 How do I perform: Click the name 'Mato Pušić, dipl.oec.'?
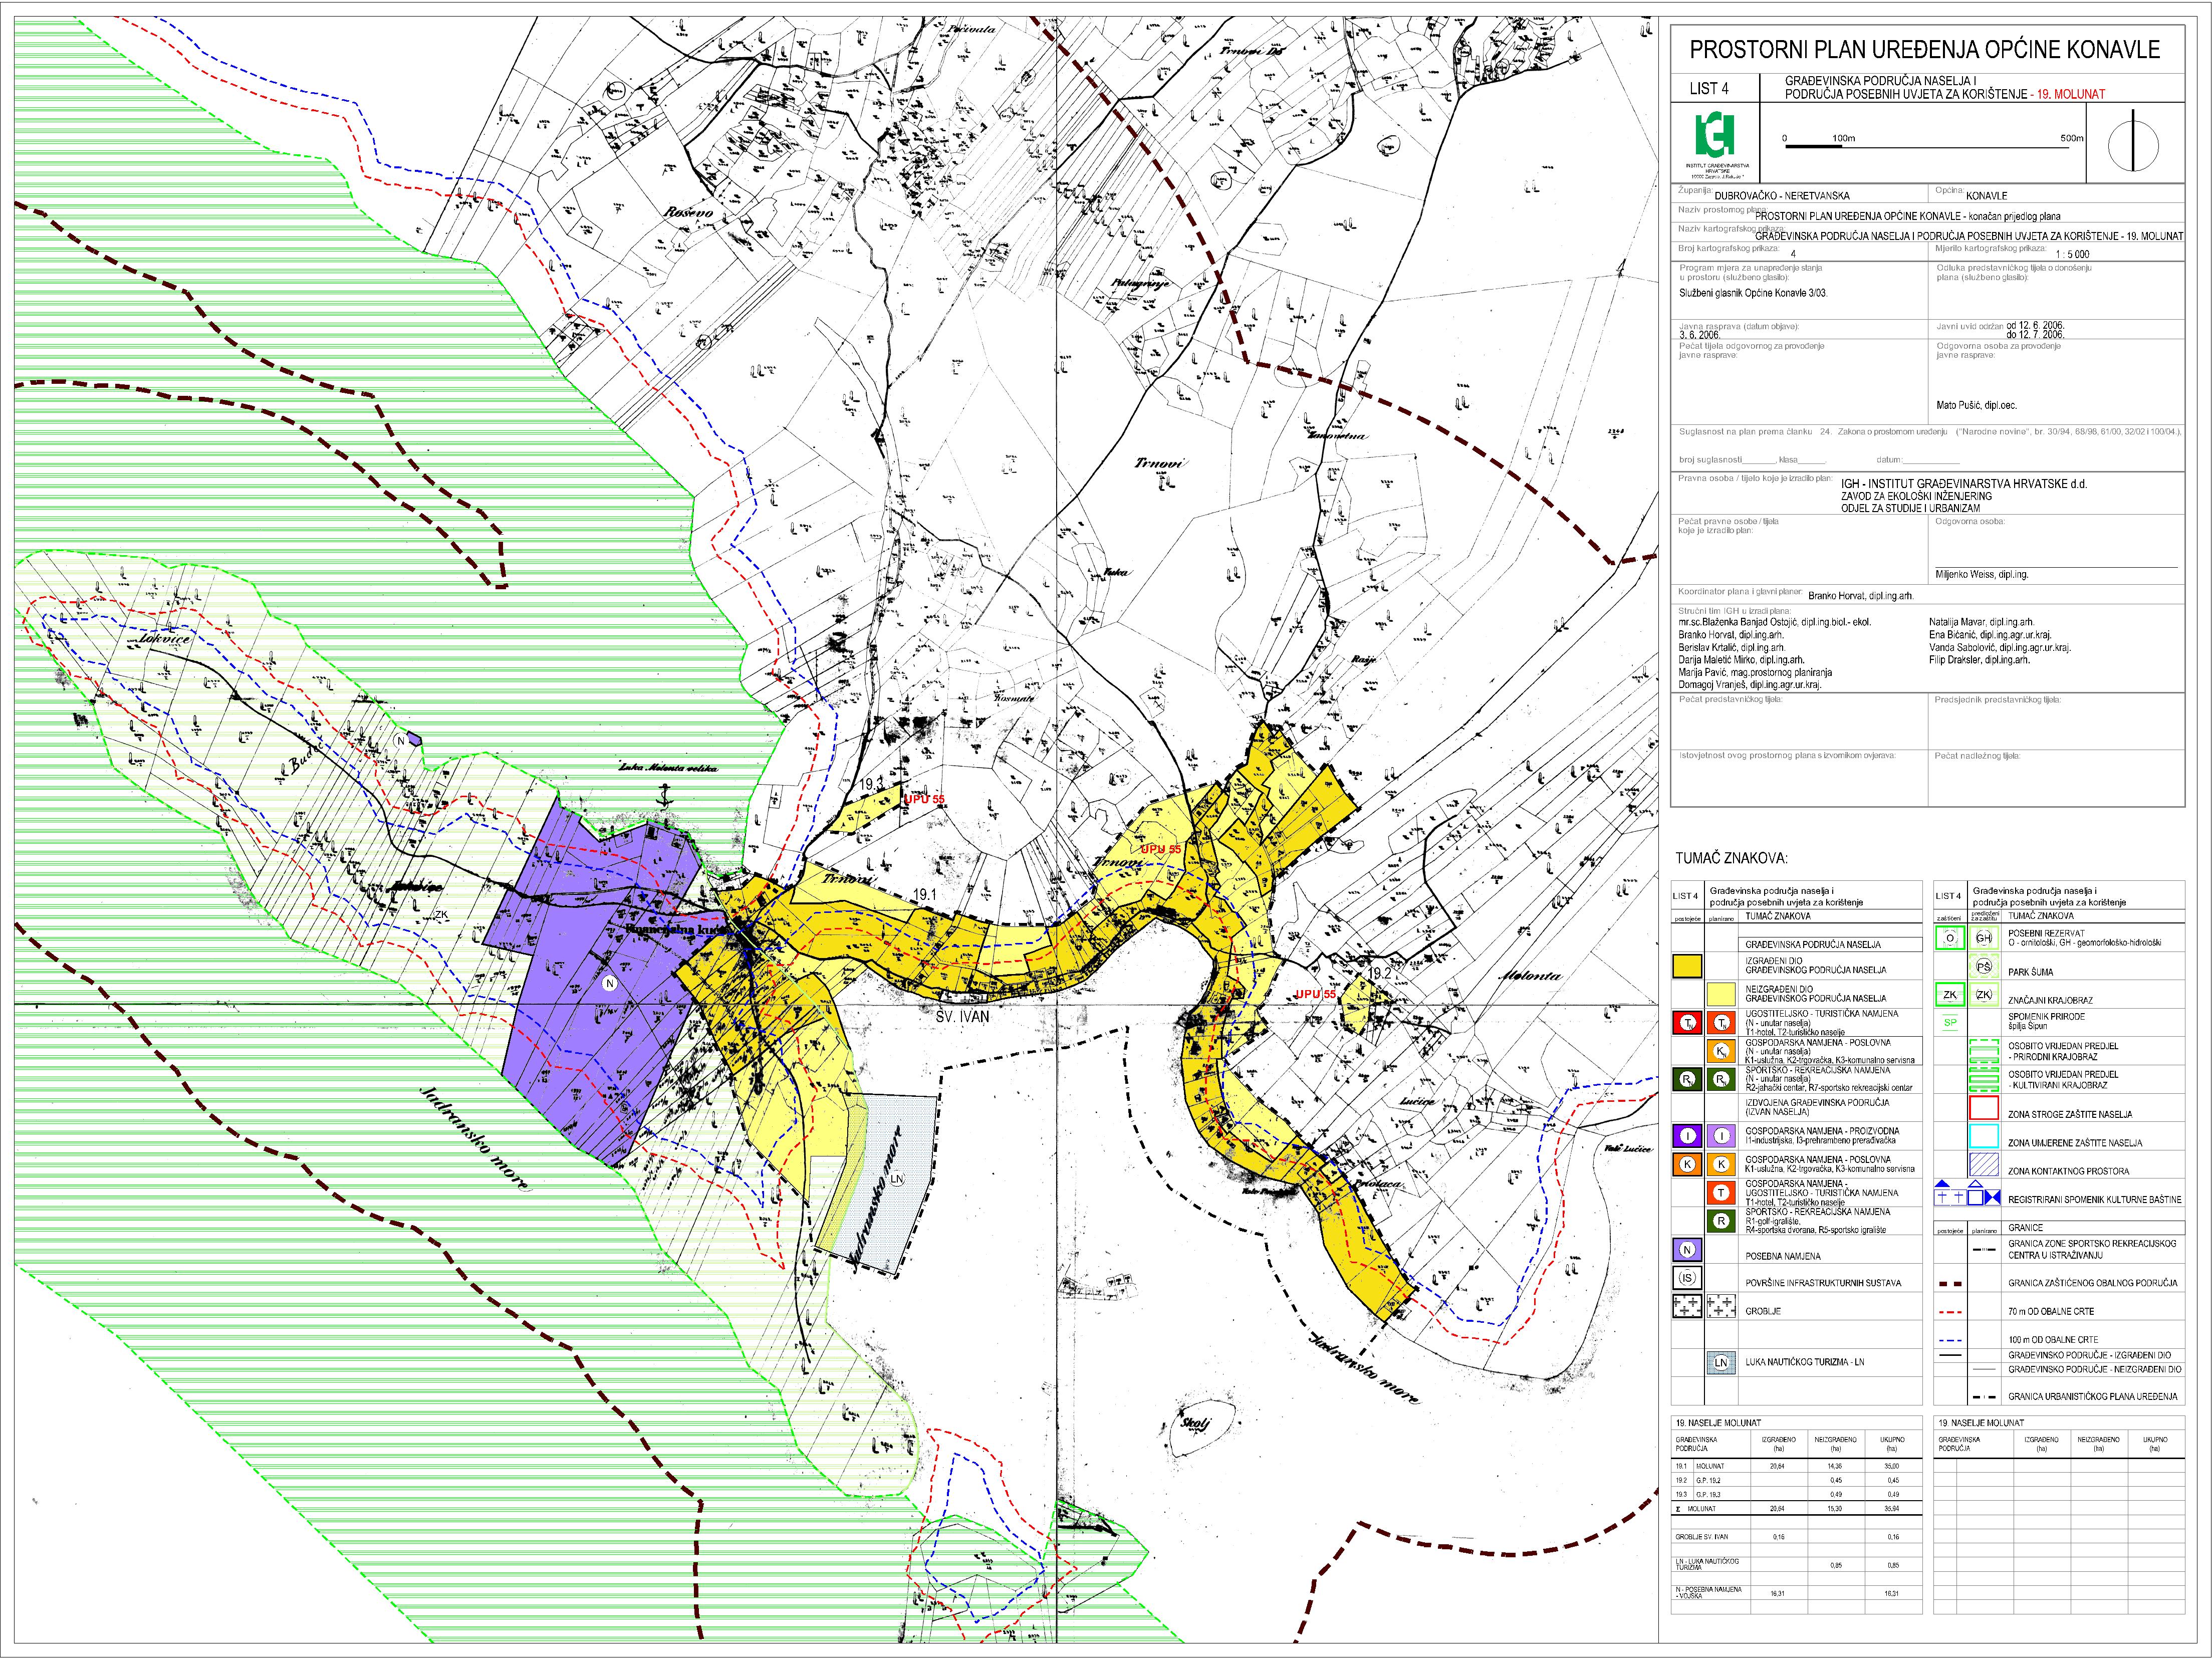coord(1977,405)
